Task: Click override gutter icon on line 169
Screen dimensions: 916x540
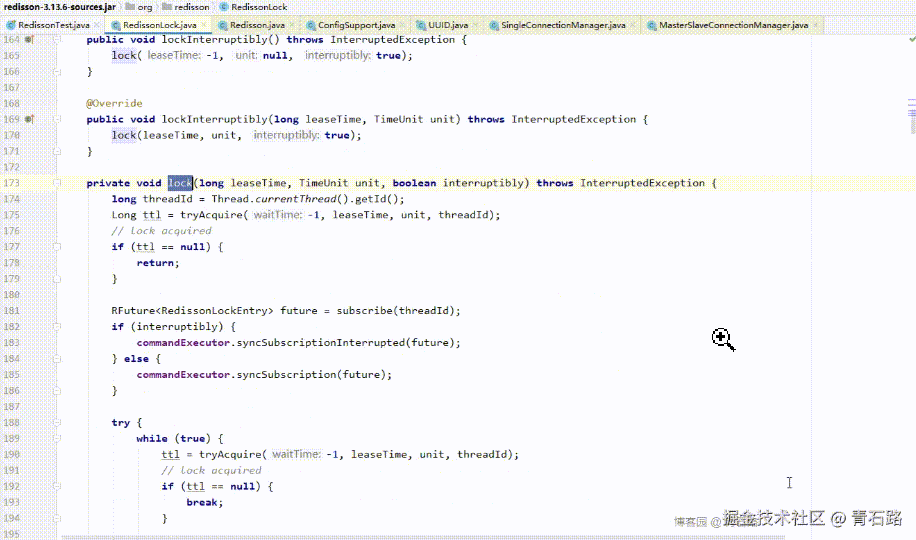Action: pos(29,119)
